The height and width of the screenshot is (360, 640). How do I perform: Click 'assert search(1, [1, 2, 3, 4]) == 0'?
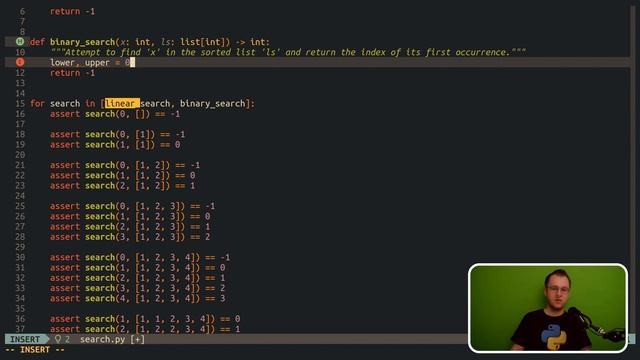tap(137, 267)
